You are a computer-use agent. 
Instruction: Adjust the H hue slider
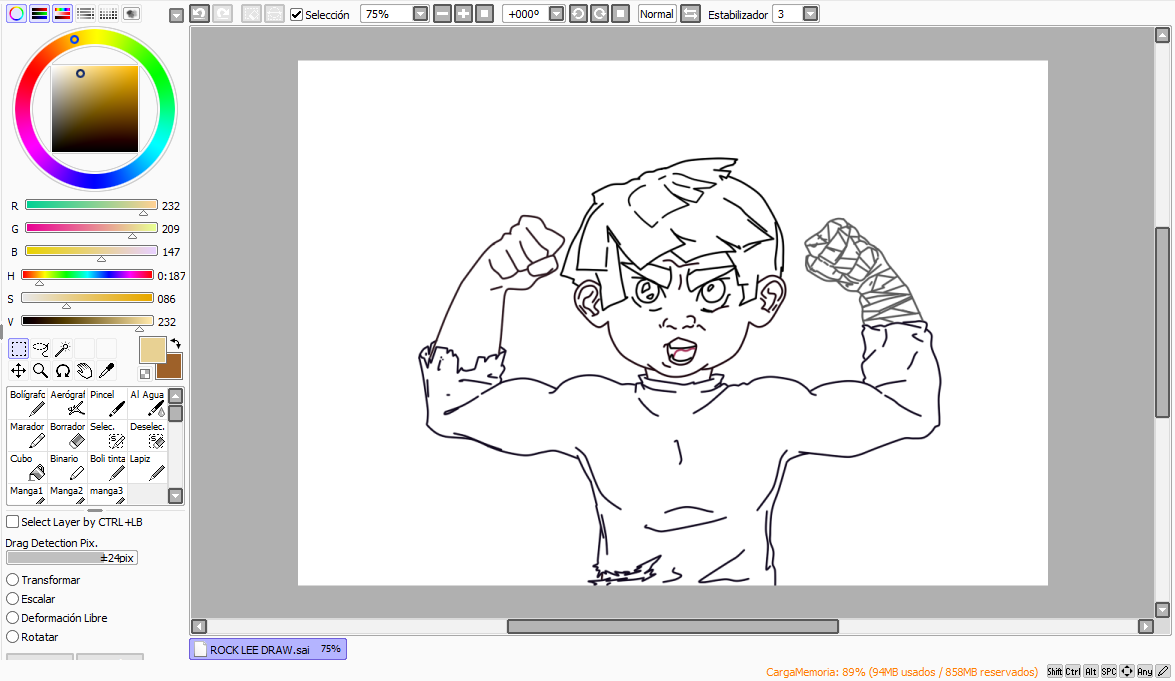[x=88, y=275]
